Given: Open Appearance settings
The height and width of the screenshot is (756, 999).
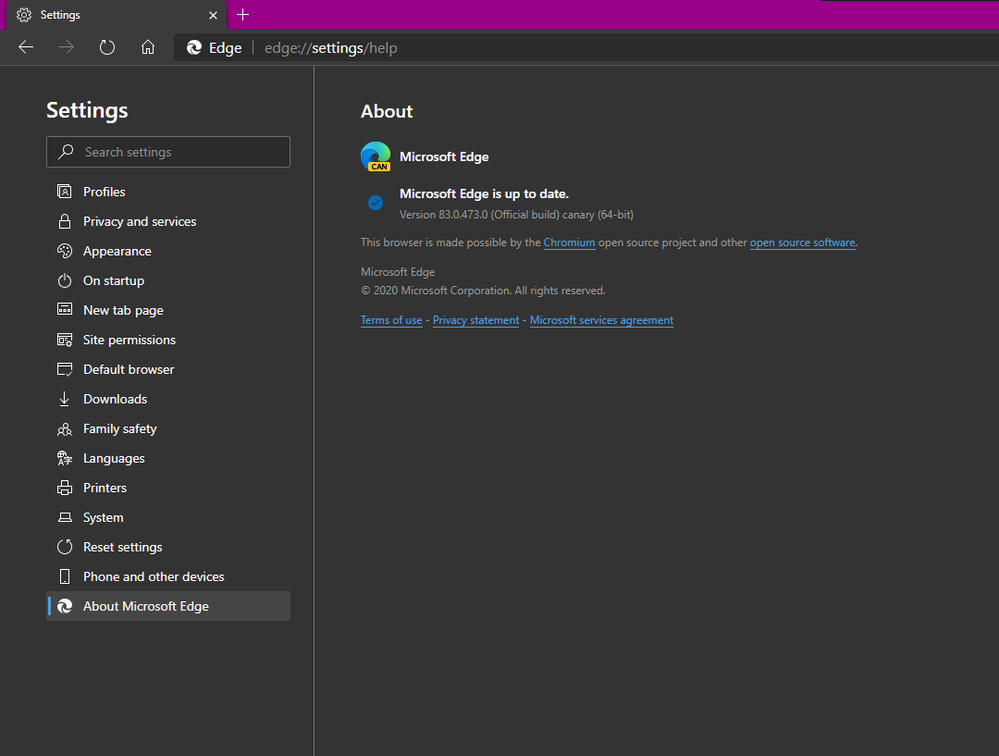Looking at the screenshot, I should (x=168, y=251).
